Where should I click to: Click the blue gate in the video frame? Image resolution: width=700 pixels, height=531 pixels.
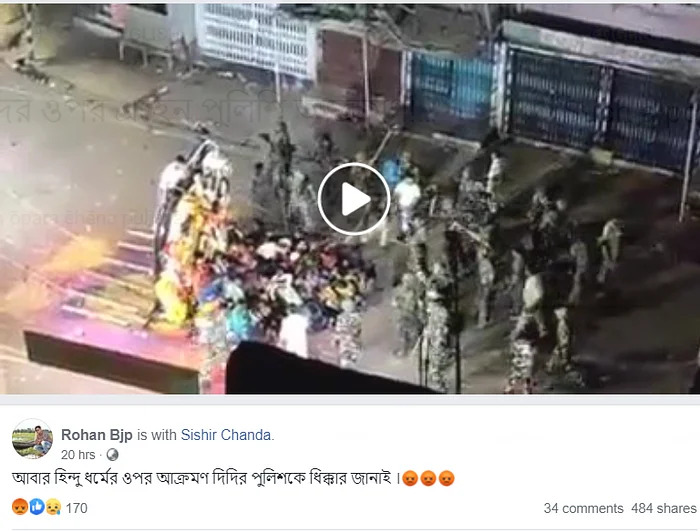451,87
